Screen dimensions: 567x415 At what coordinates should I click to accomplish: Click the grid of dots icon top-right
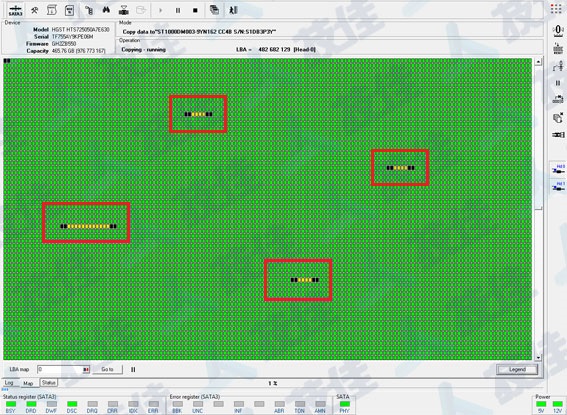[556, 9]
